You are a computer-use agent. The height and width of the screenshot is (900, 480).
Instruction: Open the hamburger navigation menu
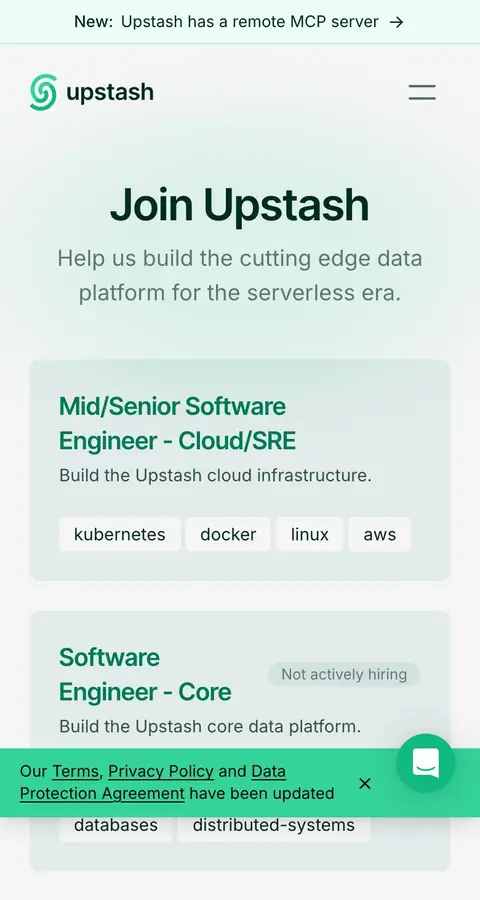pos(422,92)
